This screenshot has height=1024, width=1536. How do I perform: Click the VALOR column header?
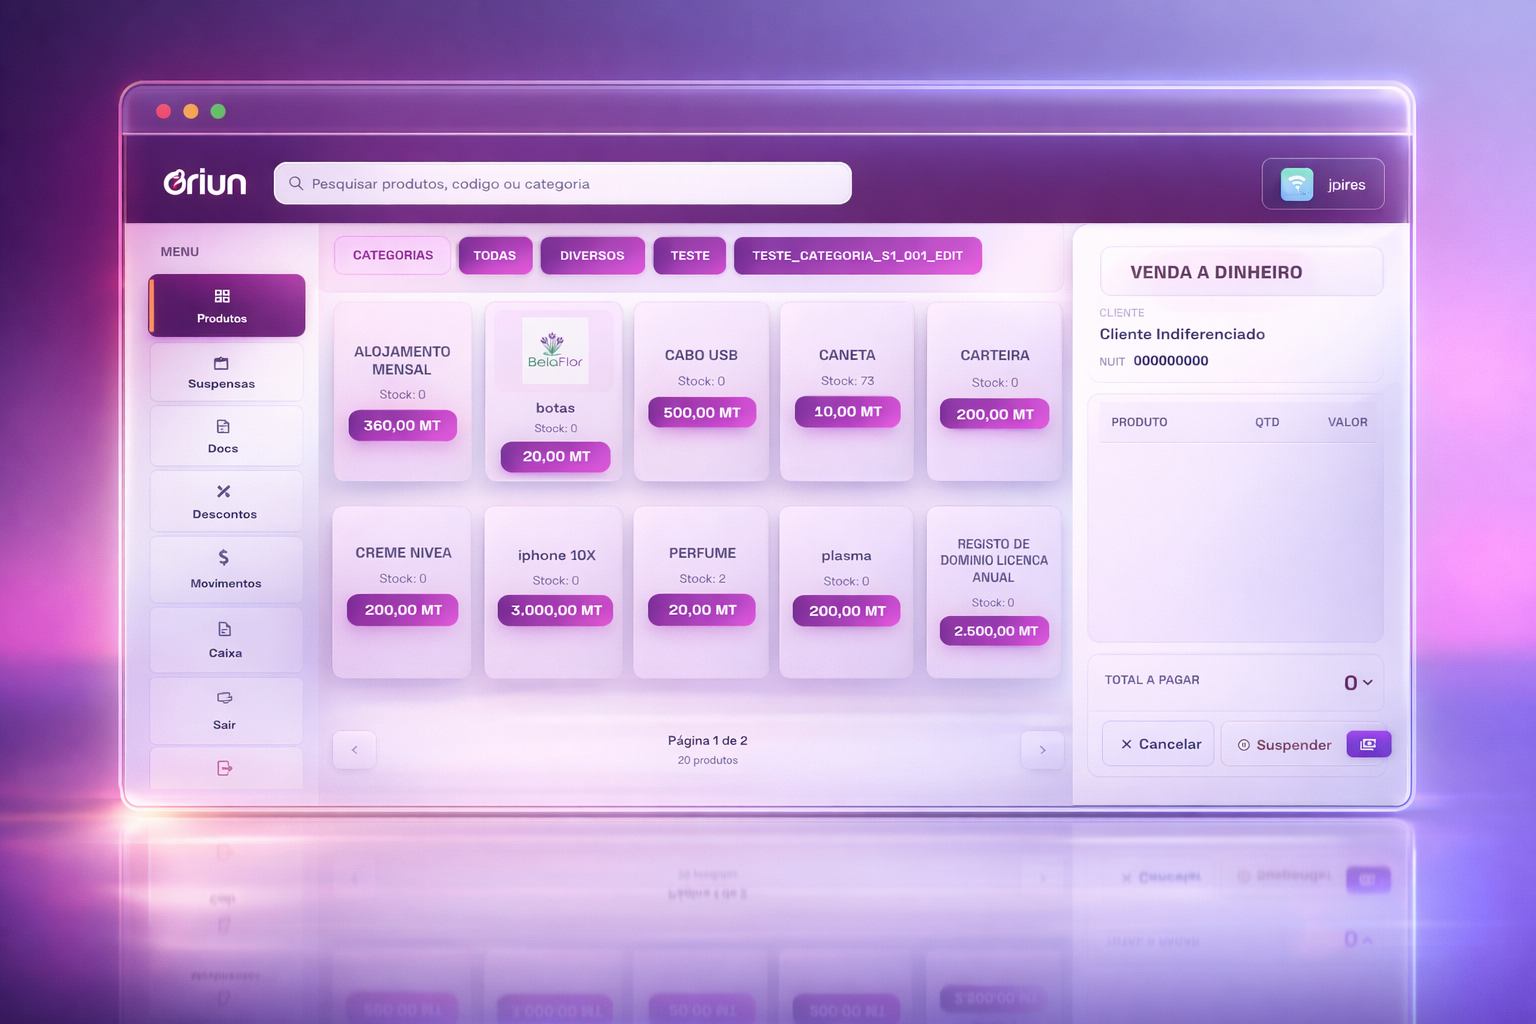coord(1347,422)
